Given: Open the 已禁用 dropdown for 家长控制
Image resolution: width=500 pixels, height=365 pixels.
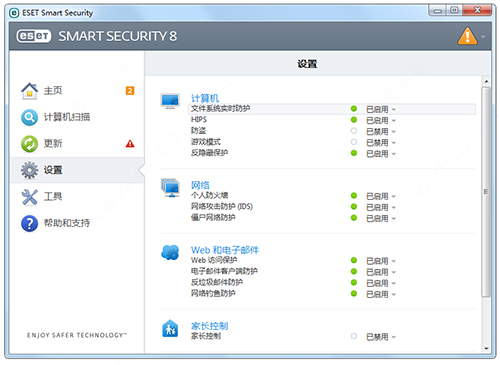Looking at the screenshot, I should 381,337.
